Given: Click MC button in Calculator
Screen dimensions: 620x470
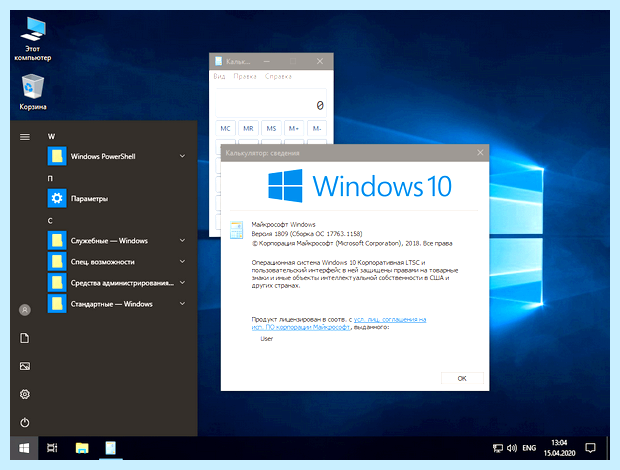Looking at the screenshot, I should 225,128.
